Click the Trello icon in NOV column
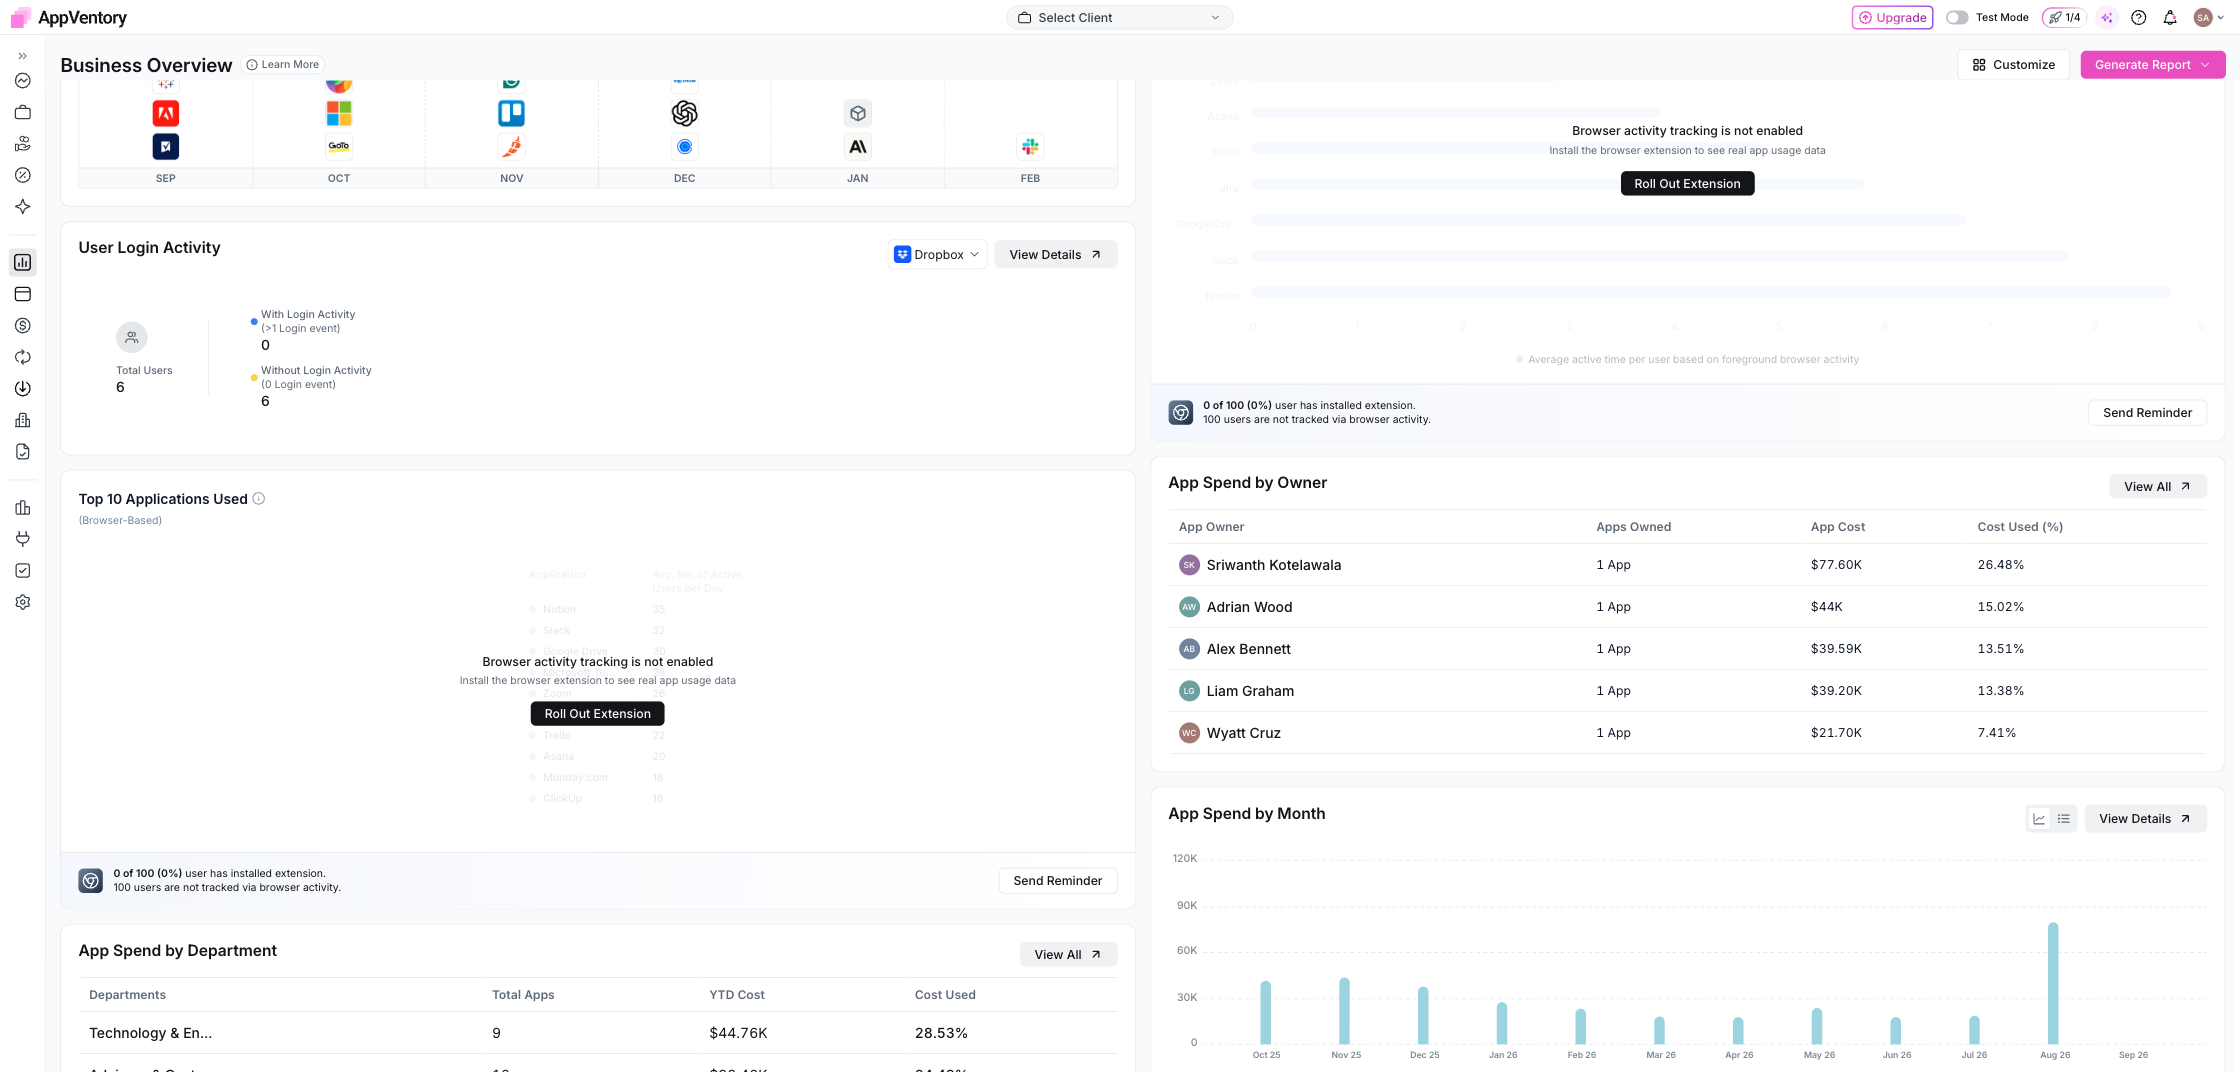 click(x=512, y=113)
